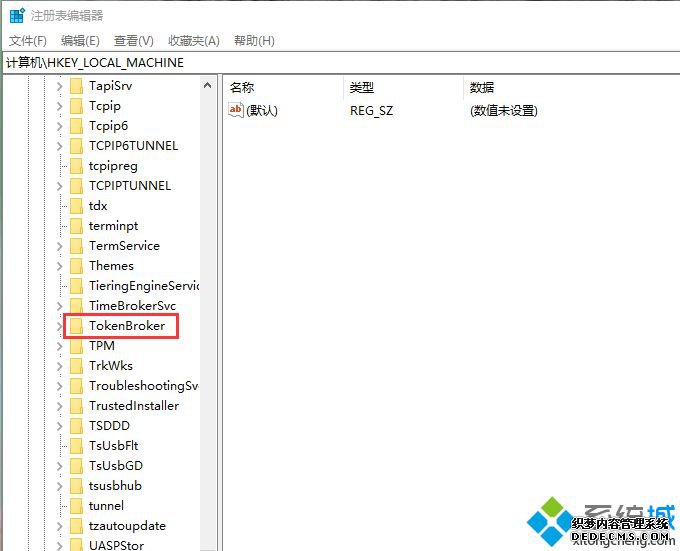Expand the TermService key
This screenshot has width=680, height=551.
pyautogui.click(x=59, y=246)
